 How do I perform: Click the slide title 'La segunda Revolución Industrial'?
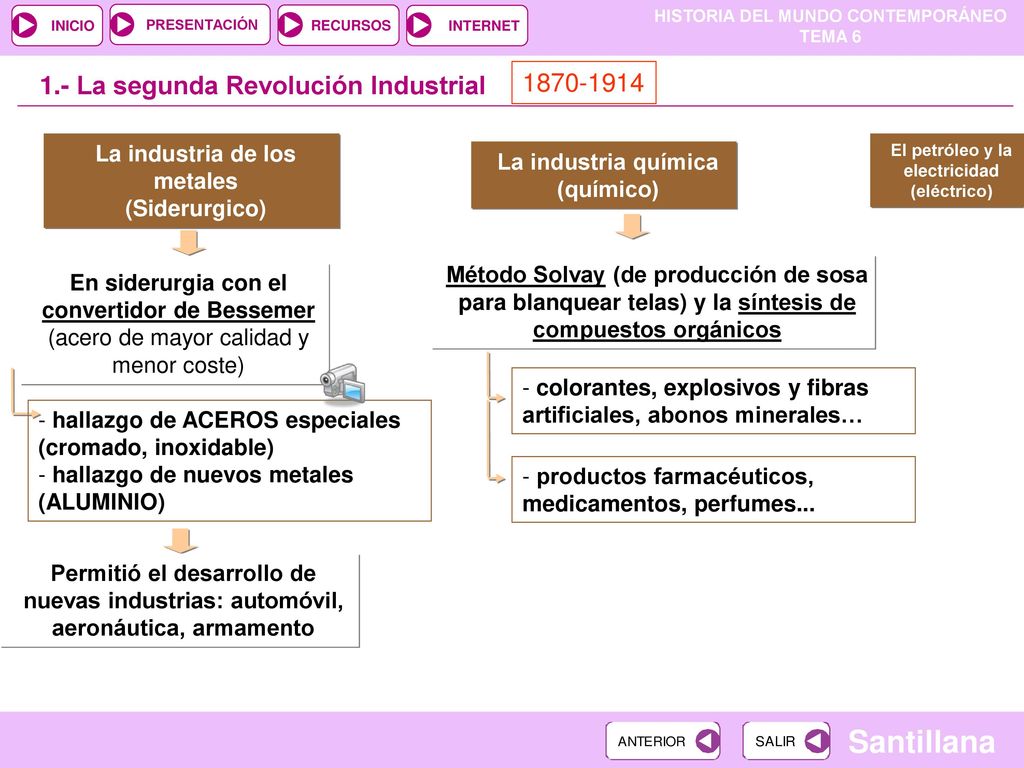click(x=263, y=86)
